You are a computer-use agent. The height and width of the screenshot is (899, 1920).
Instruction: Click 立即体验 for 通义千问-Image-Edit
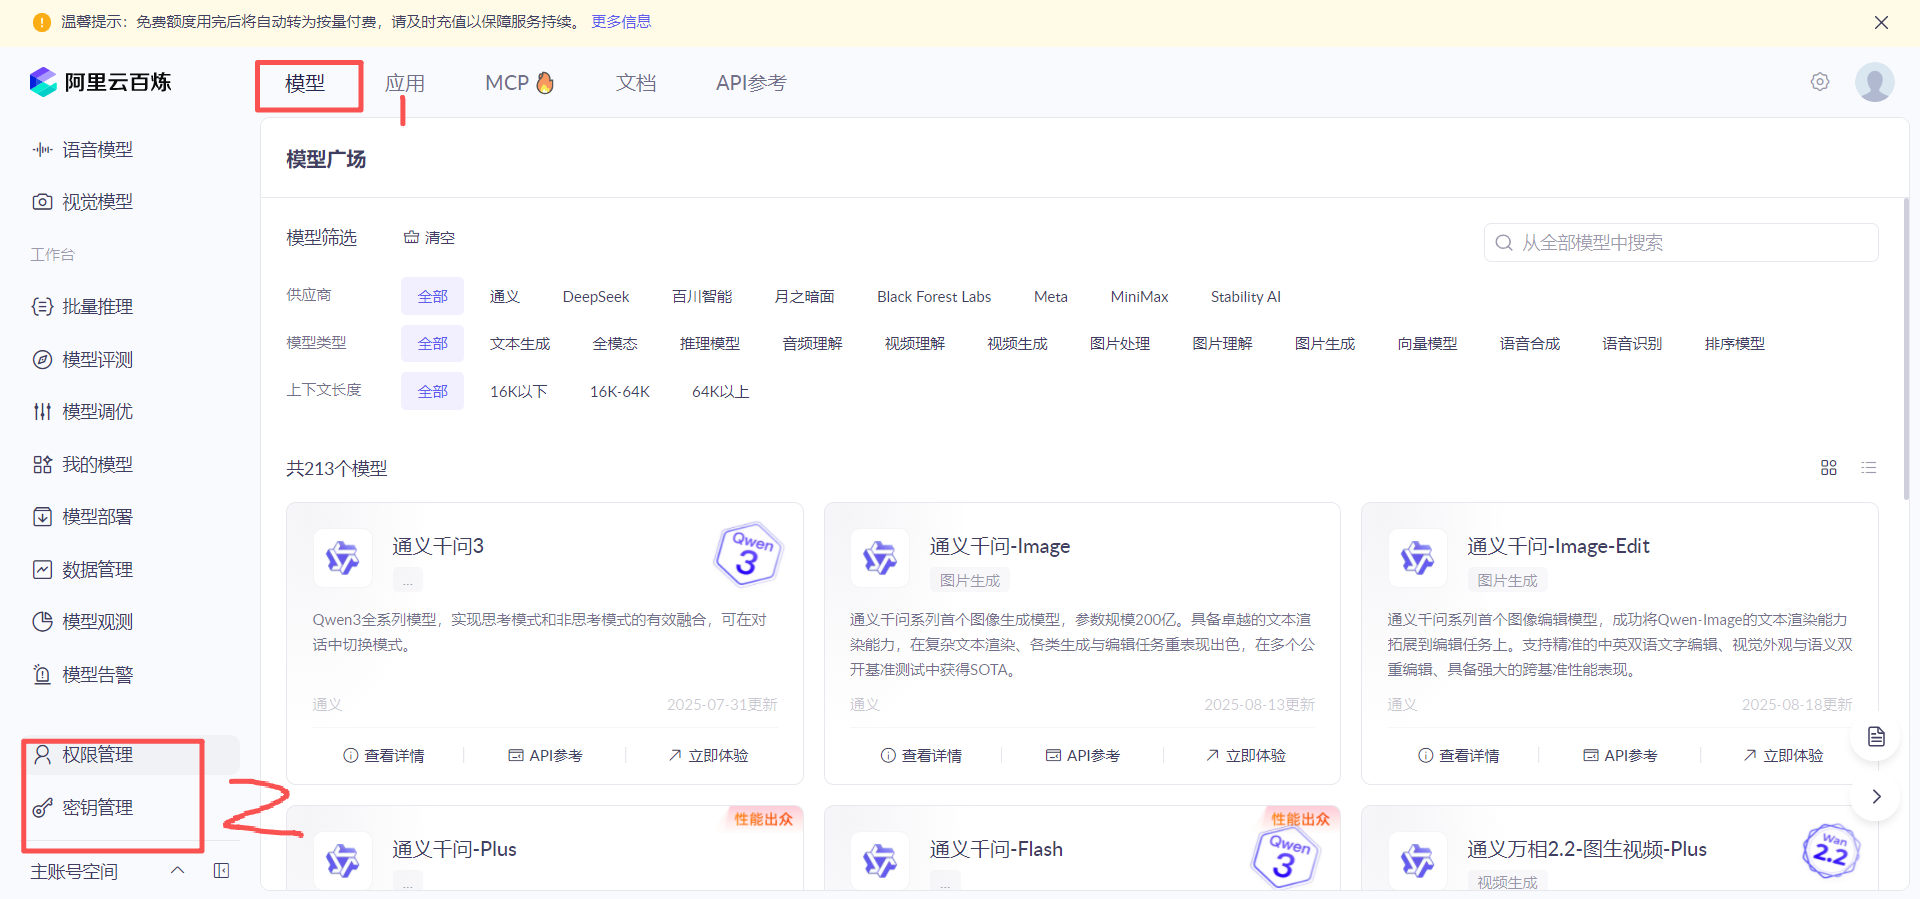coord(1783,756)
